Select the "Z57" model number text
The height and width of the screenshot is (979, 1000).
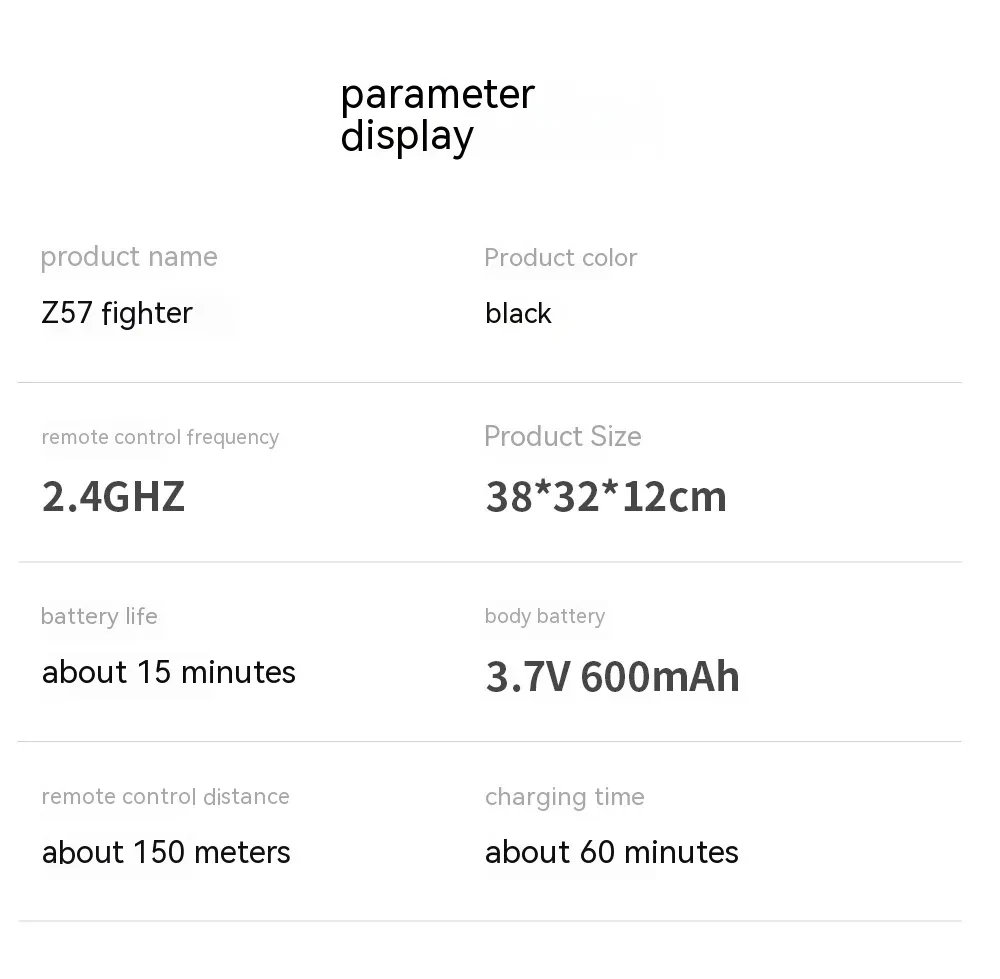coord(67,313)
